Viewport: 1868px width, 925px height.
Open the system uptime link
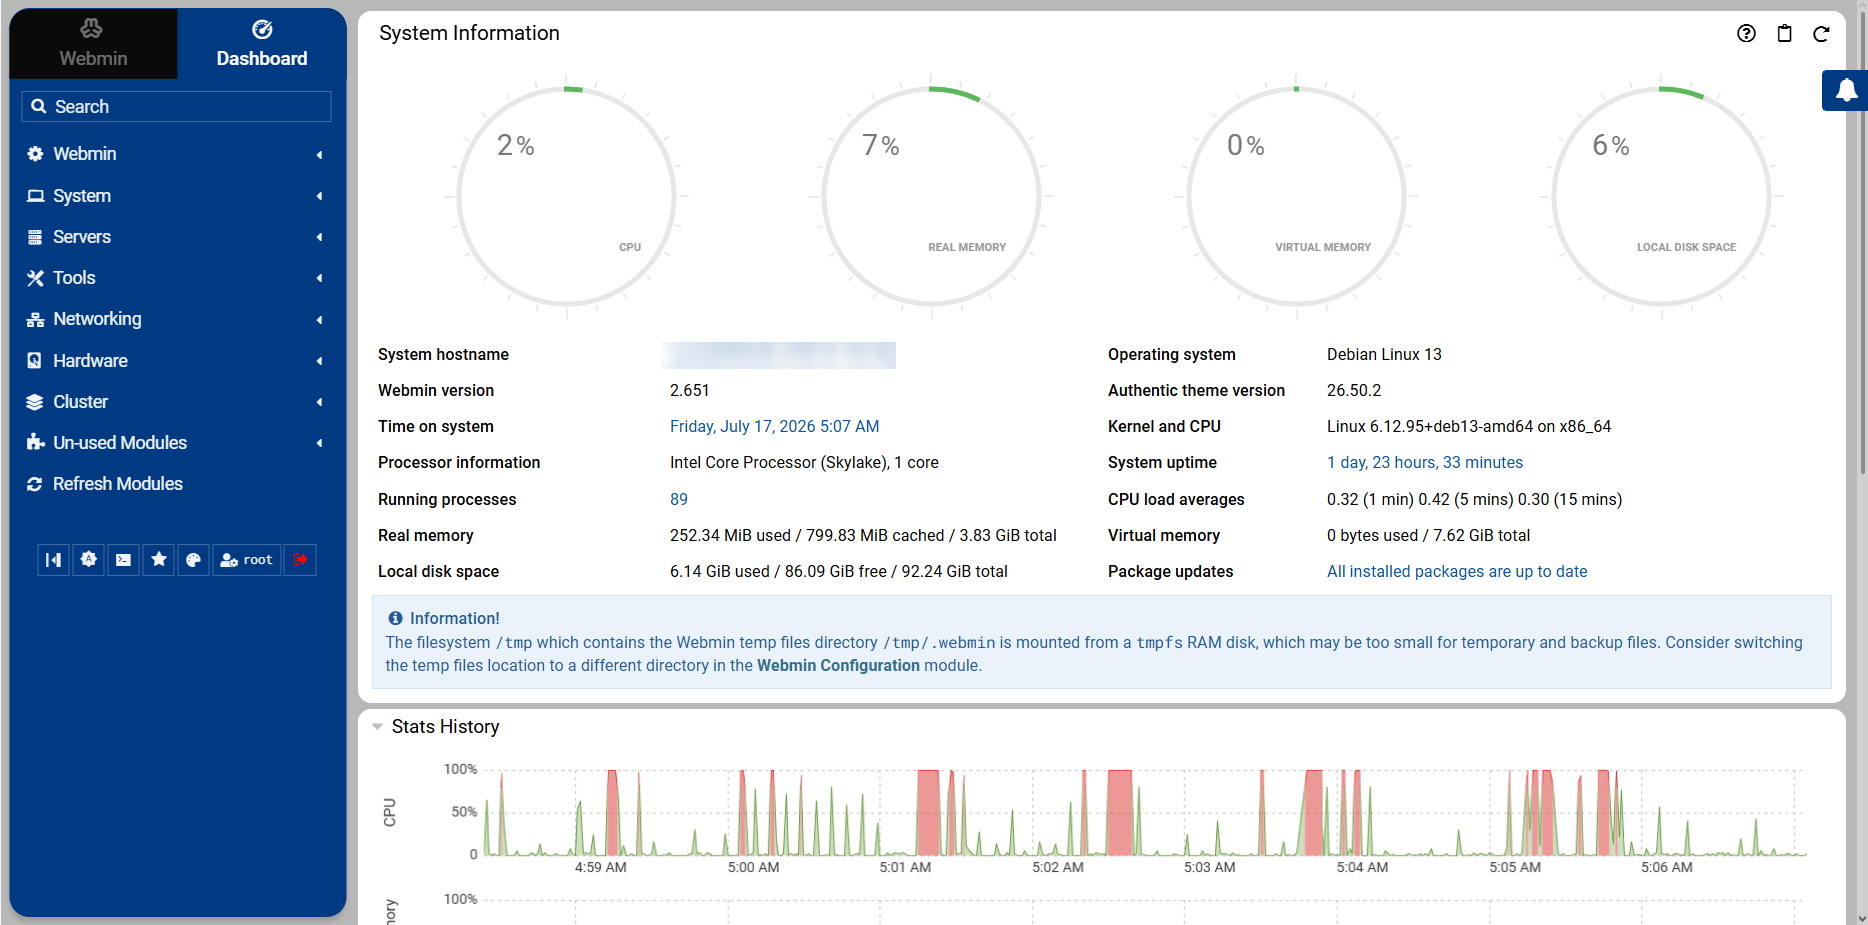[x=1424, y=463]
